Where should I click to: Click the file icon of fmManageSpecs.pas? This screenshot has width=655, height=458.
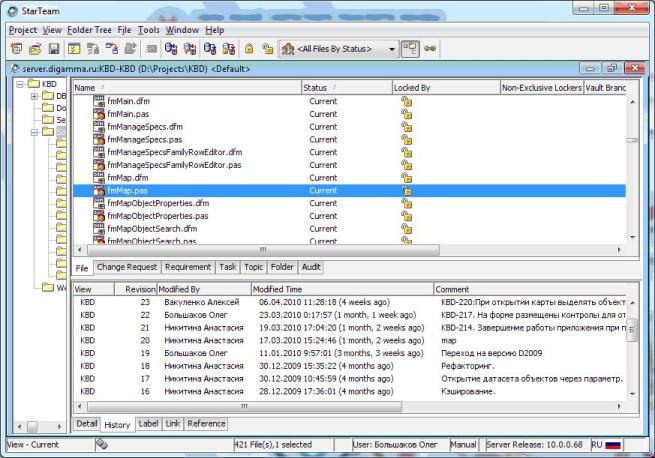click(x=99, y=140)
